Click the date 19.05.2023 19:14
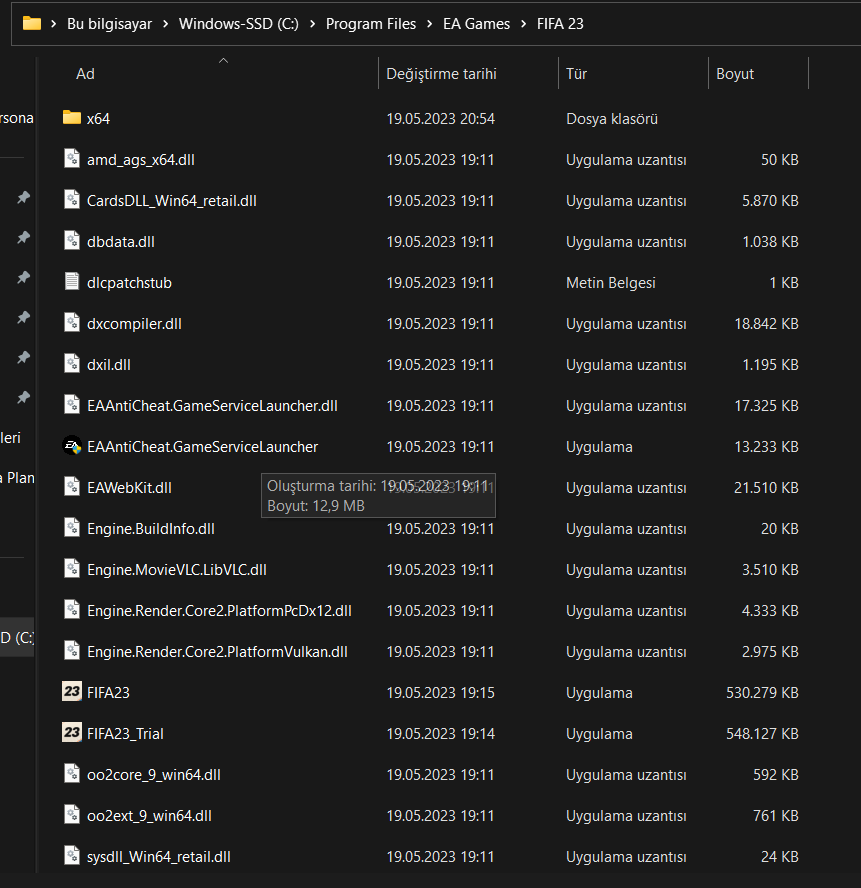This screenshot has width=861, height=888. [441, 733]
